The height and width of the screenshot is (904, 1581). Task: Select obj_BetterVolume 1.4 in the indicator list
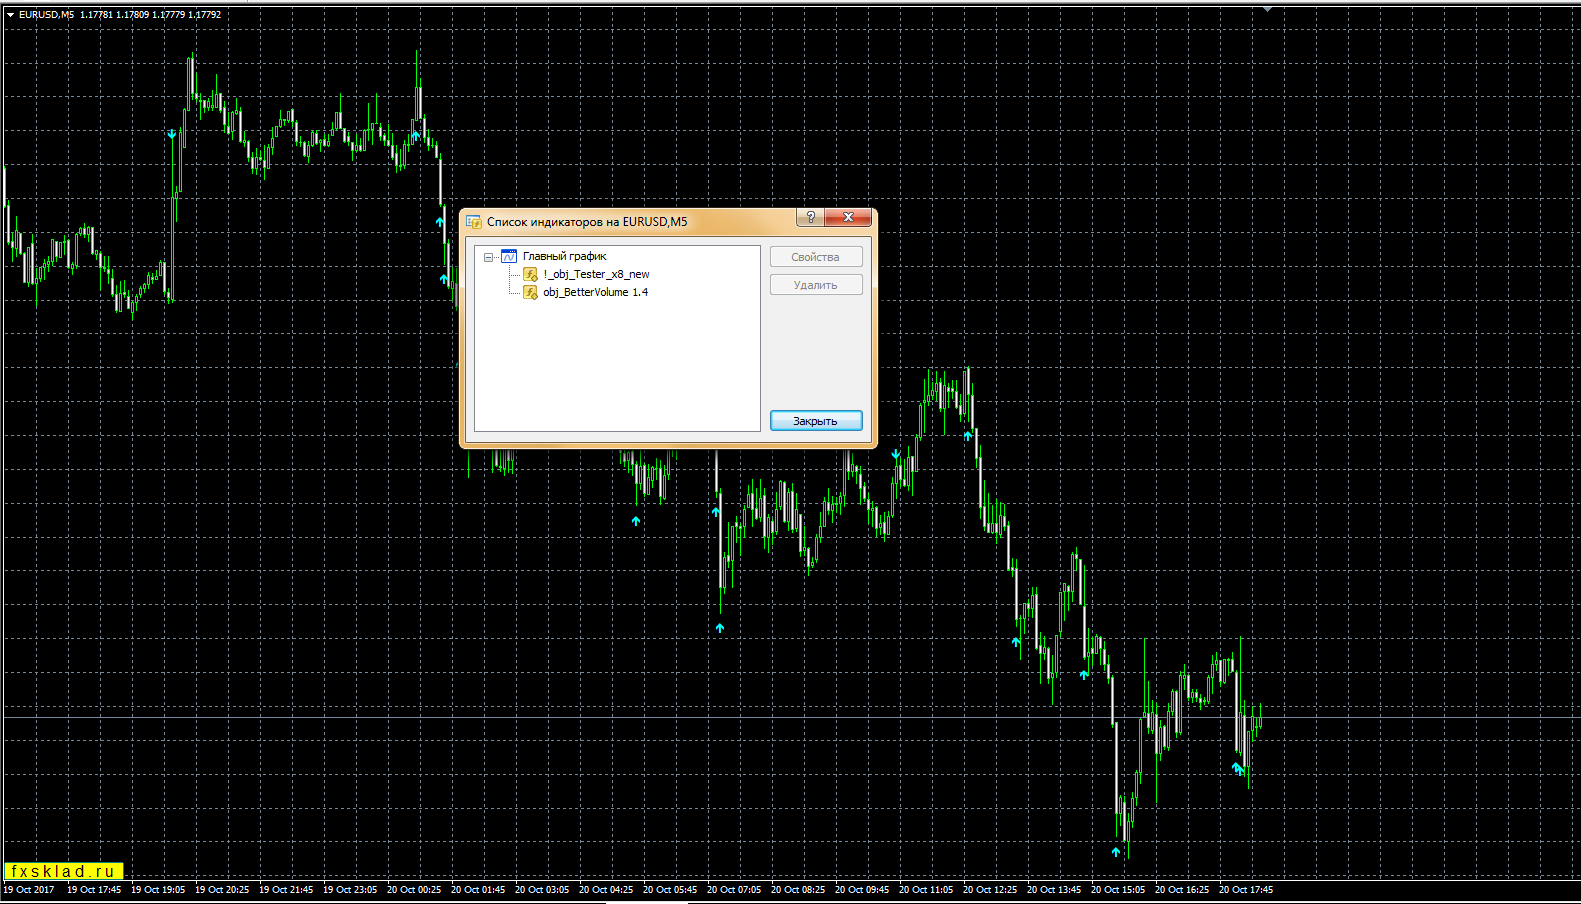coord(595,292)
